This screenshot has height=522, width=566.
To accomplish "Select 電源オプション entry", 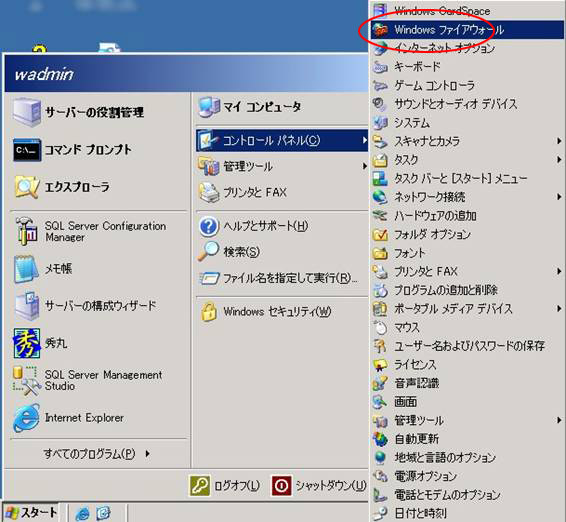I will pyautogui.click(x=467, y=476).
